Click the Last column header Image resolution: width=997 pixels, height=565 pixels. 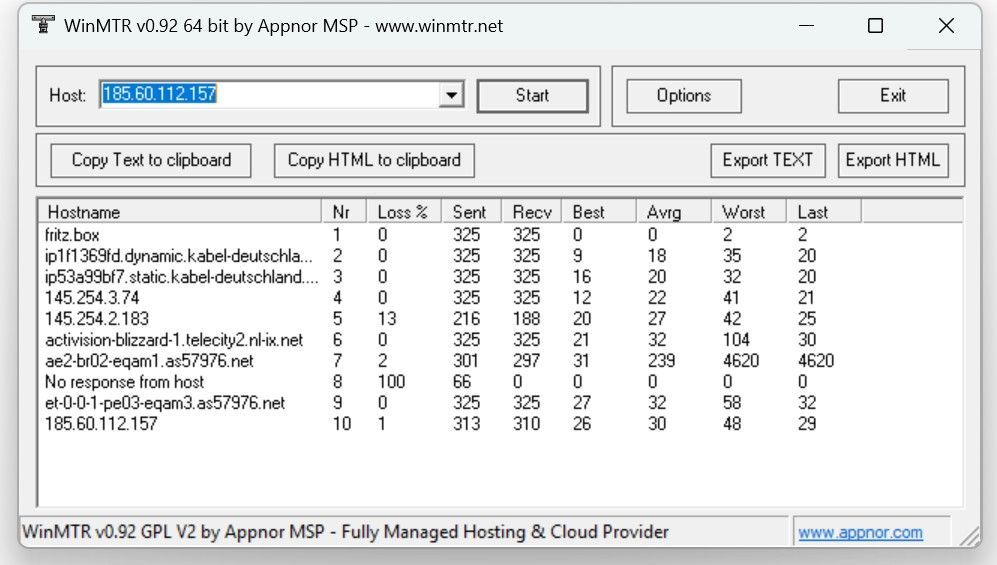[x=824, y=212]
